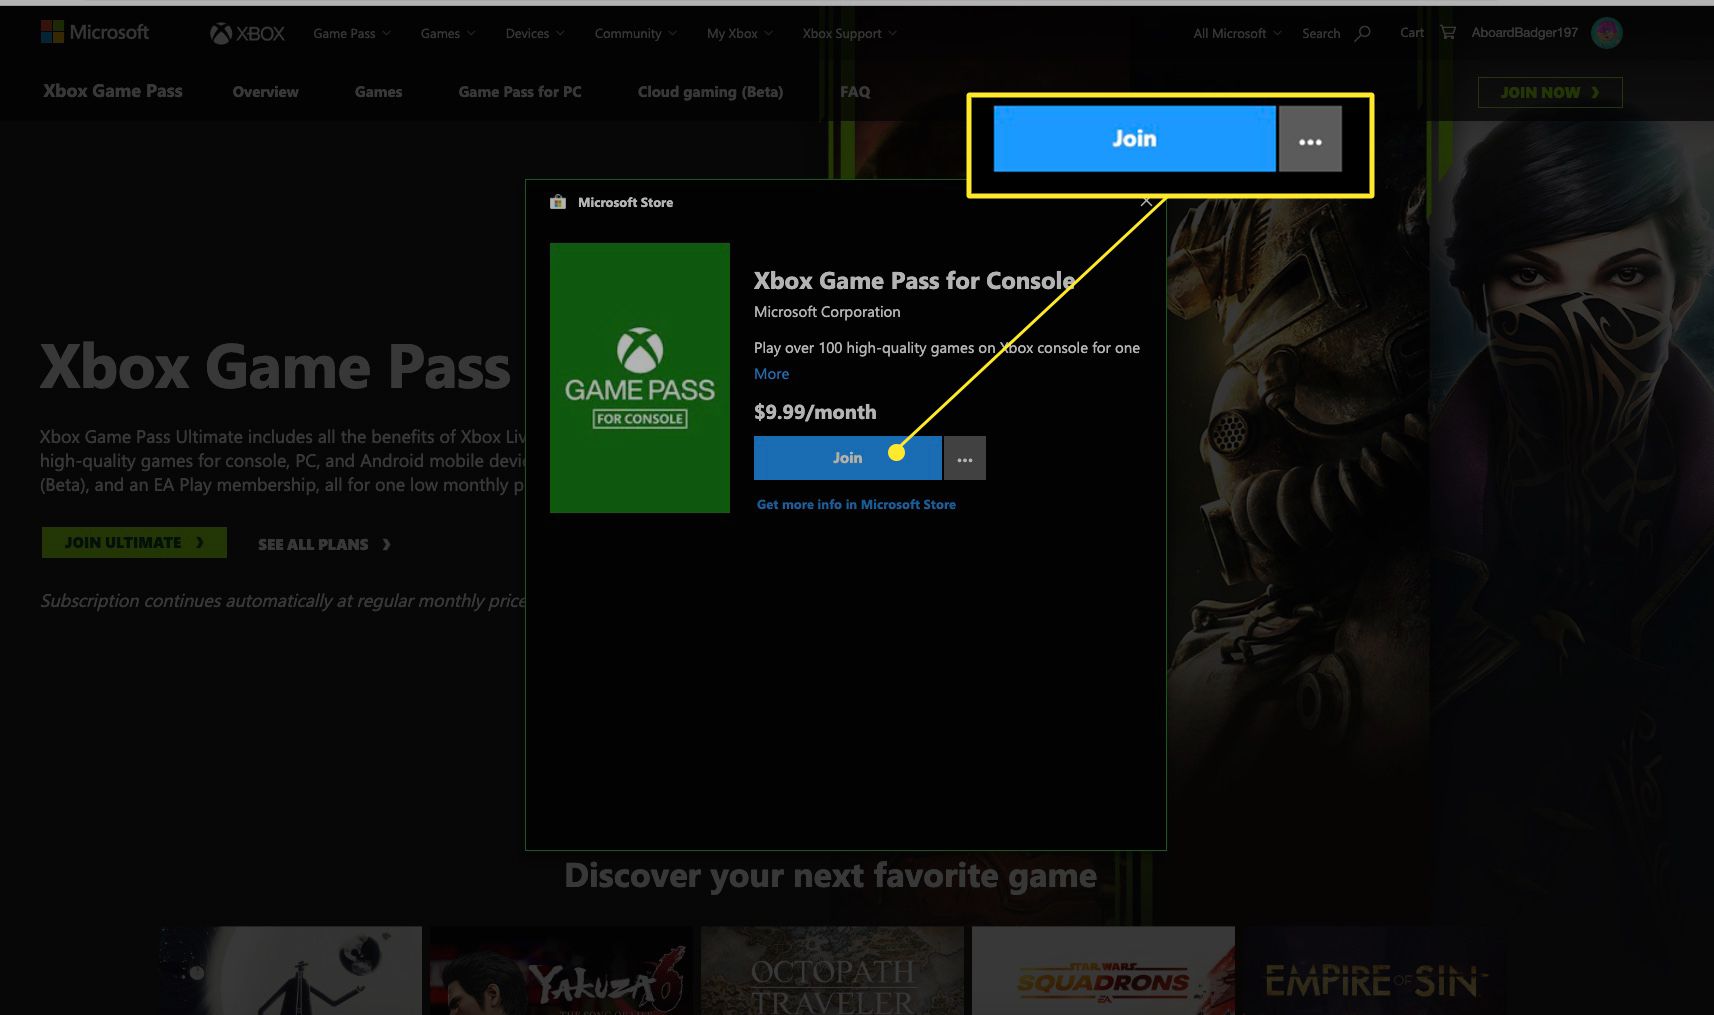Open the Yakuza 6 game thumbnail

click(x=561, y=970)
